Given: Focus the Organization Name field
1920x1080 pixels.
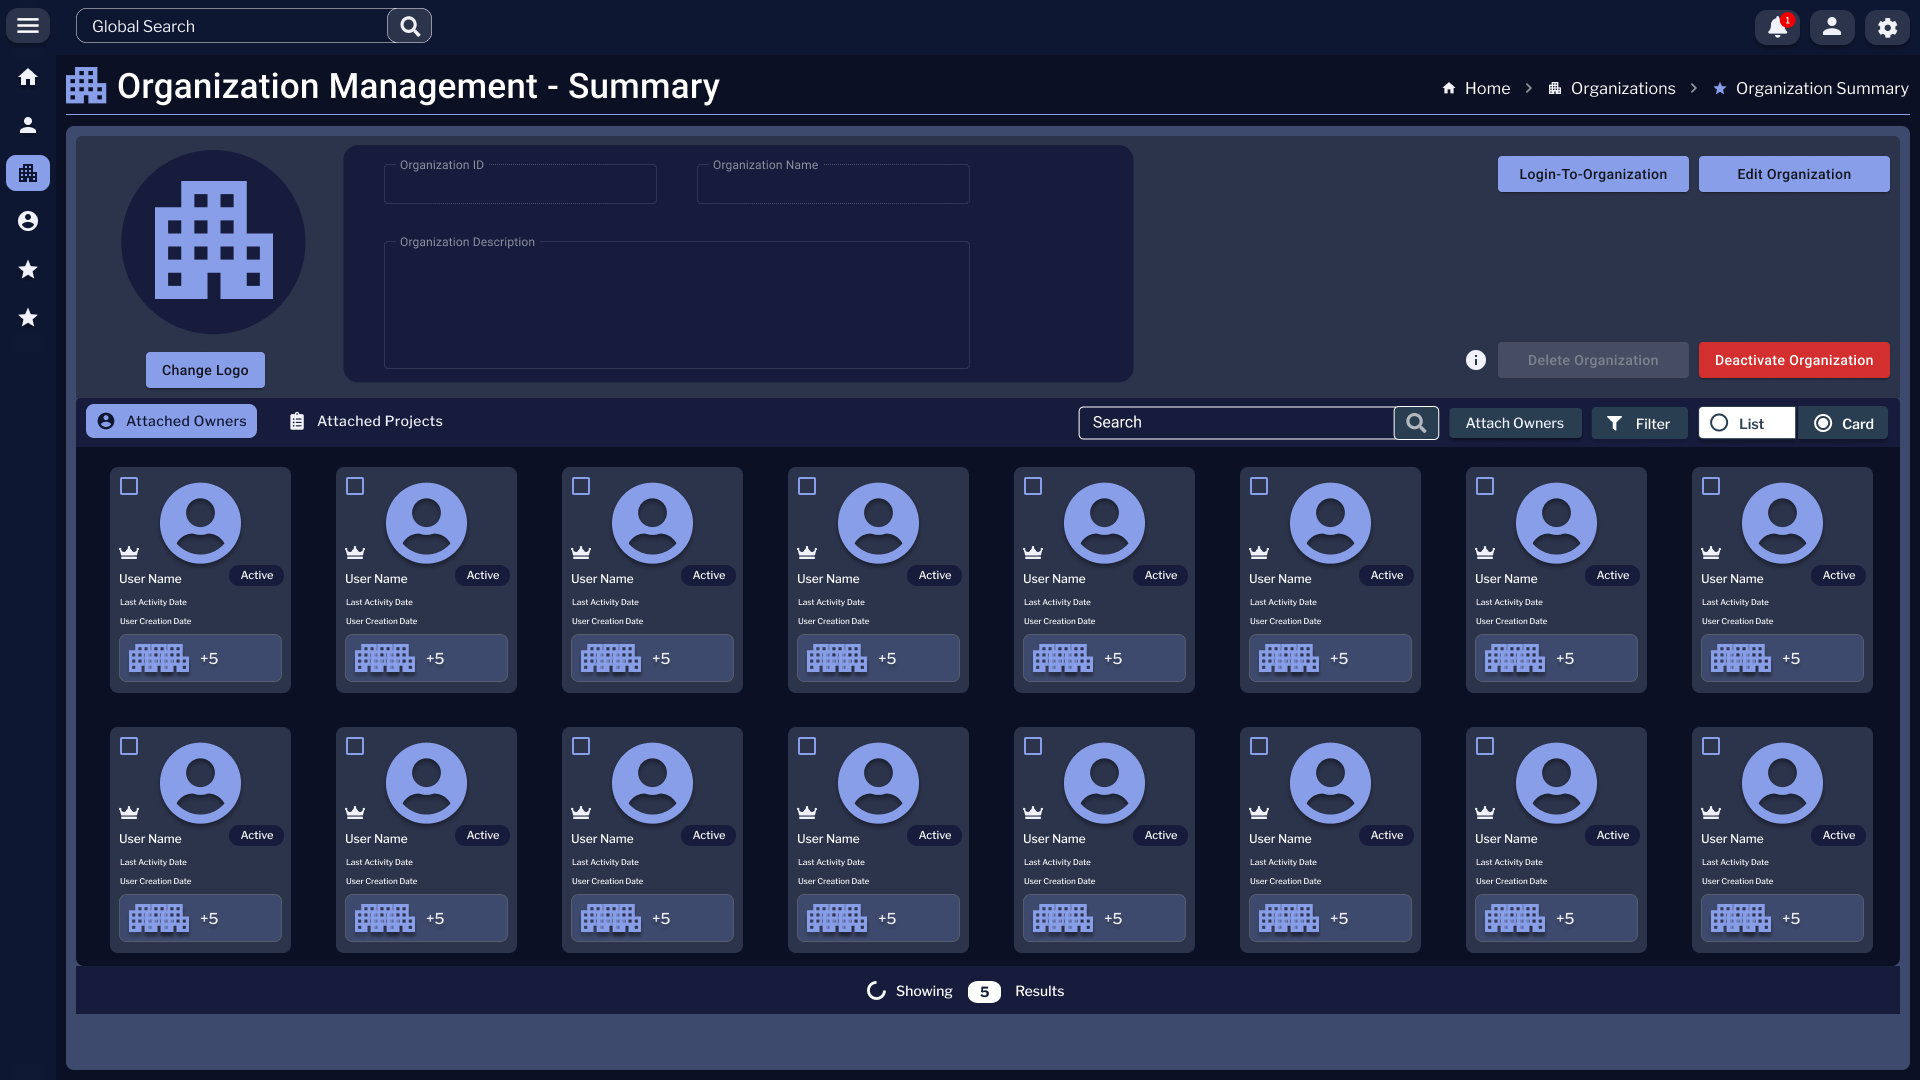Looking at the screenshot, I should 833,184.
